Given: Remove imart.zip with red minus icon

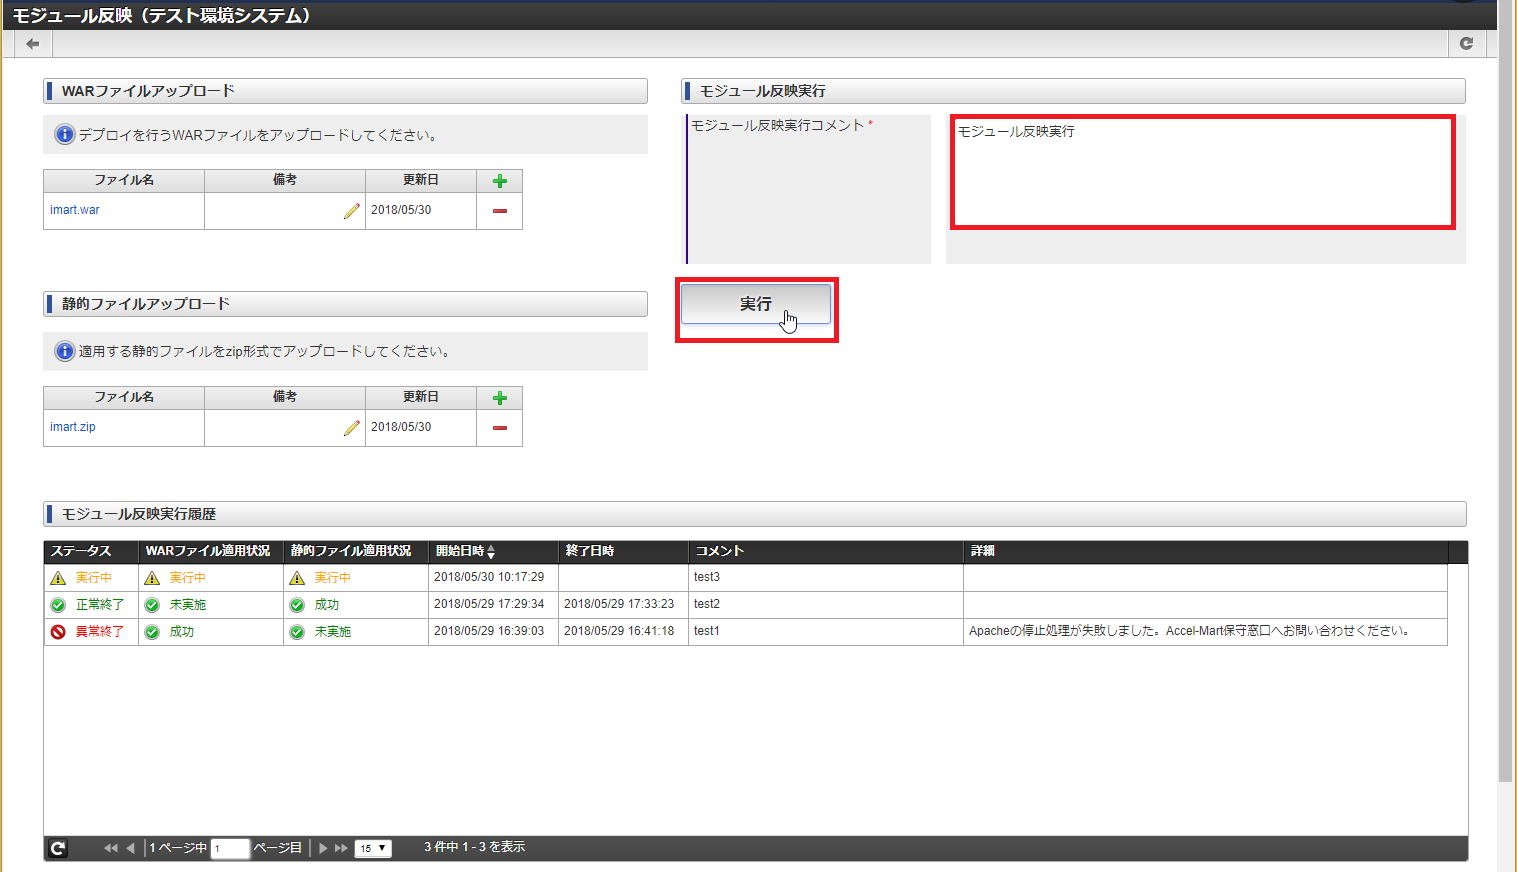Looking at the screenshot, I should [500, 428].
